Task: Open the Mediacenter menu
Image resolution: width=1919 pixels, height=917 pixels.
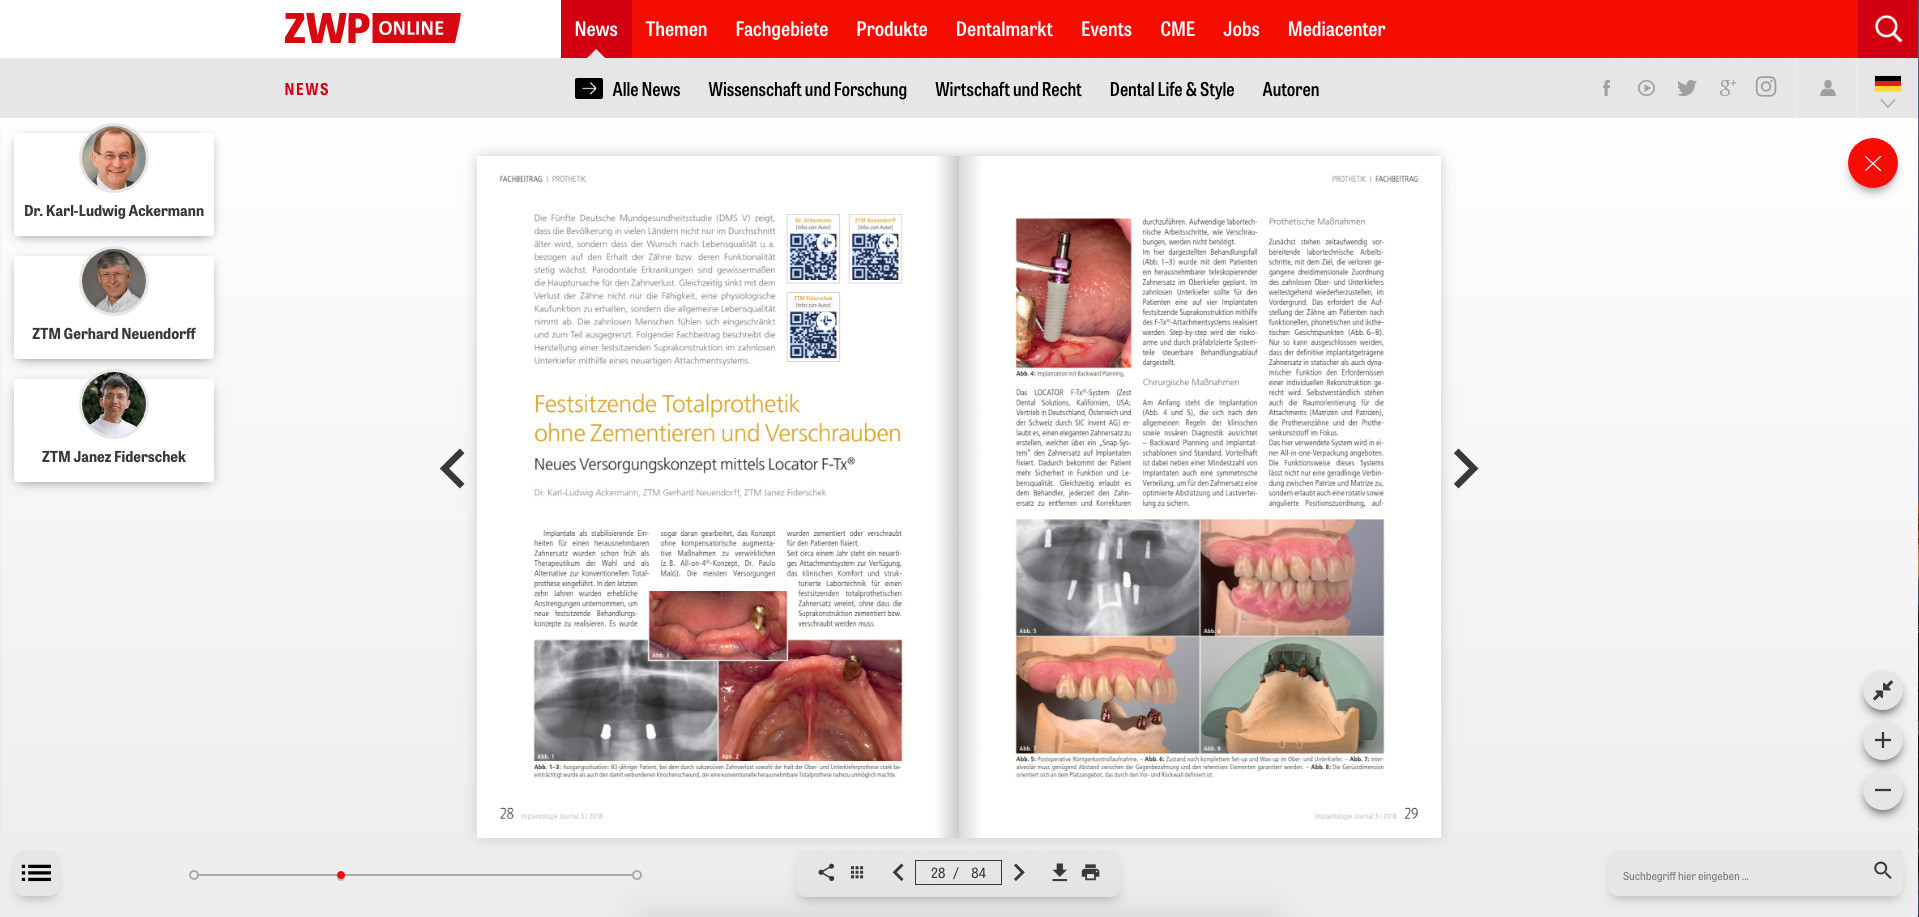Action: point(1336,29)
